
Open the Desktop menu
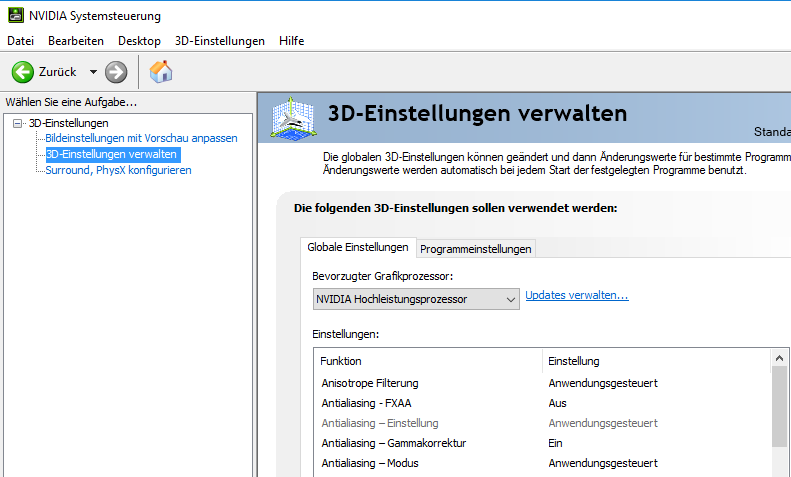(x=139, y=41)
